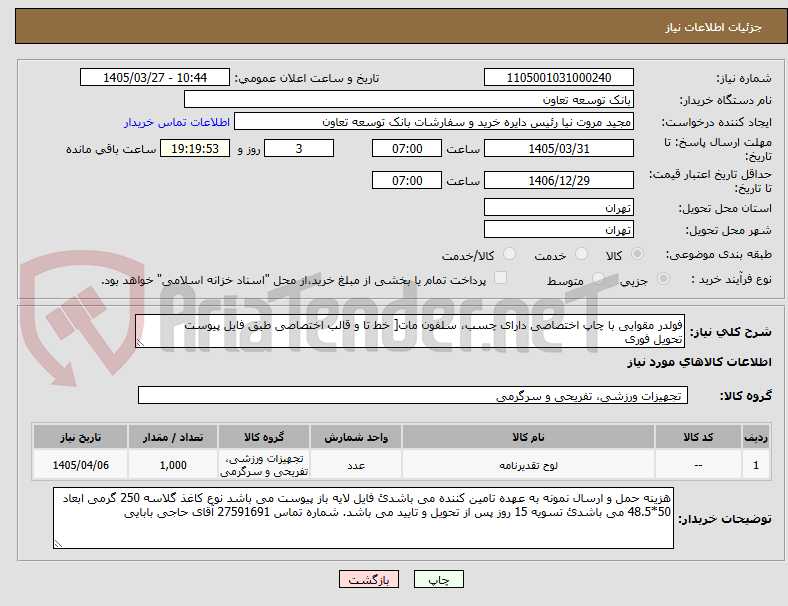Click the کد کالا column header
The image size is (788, 606).
coord(698,437)
